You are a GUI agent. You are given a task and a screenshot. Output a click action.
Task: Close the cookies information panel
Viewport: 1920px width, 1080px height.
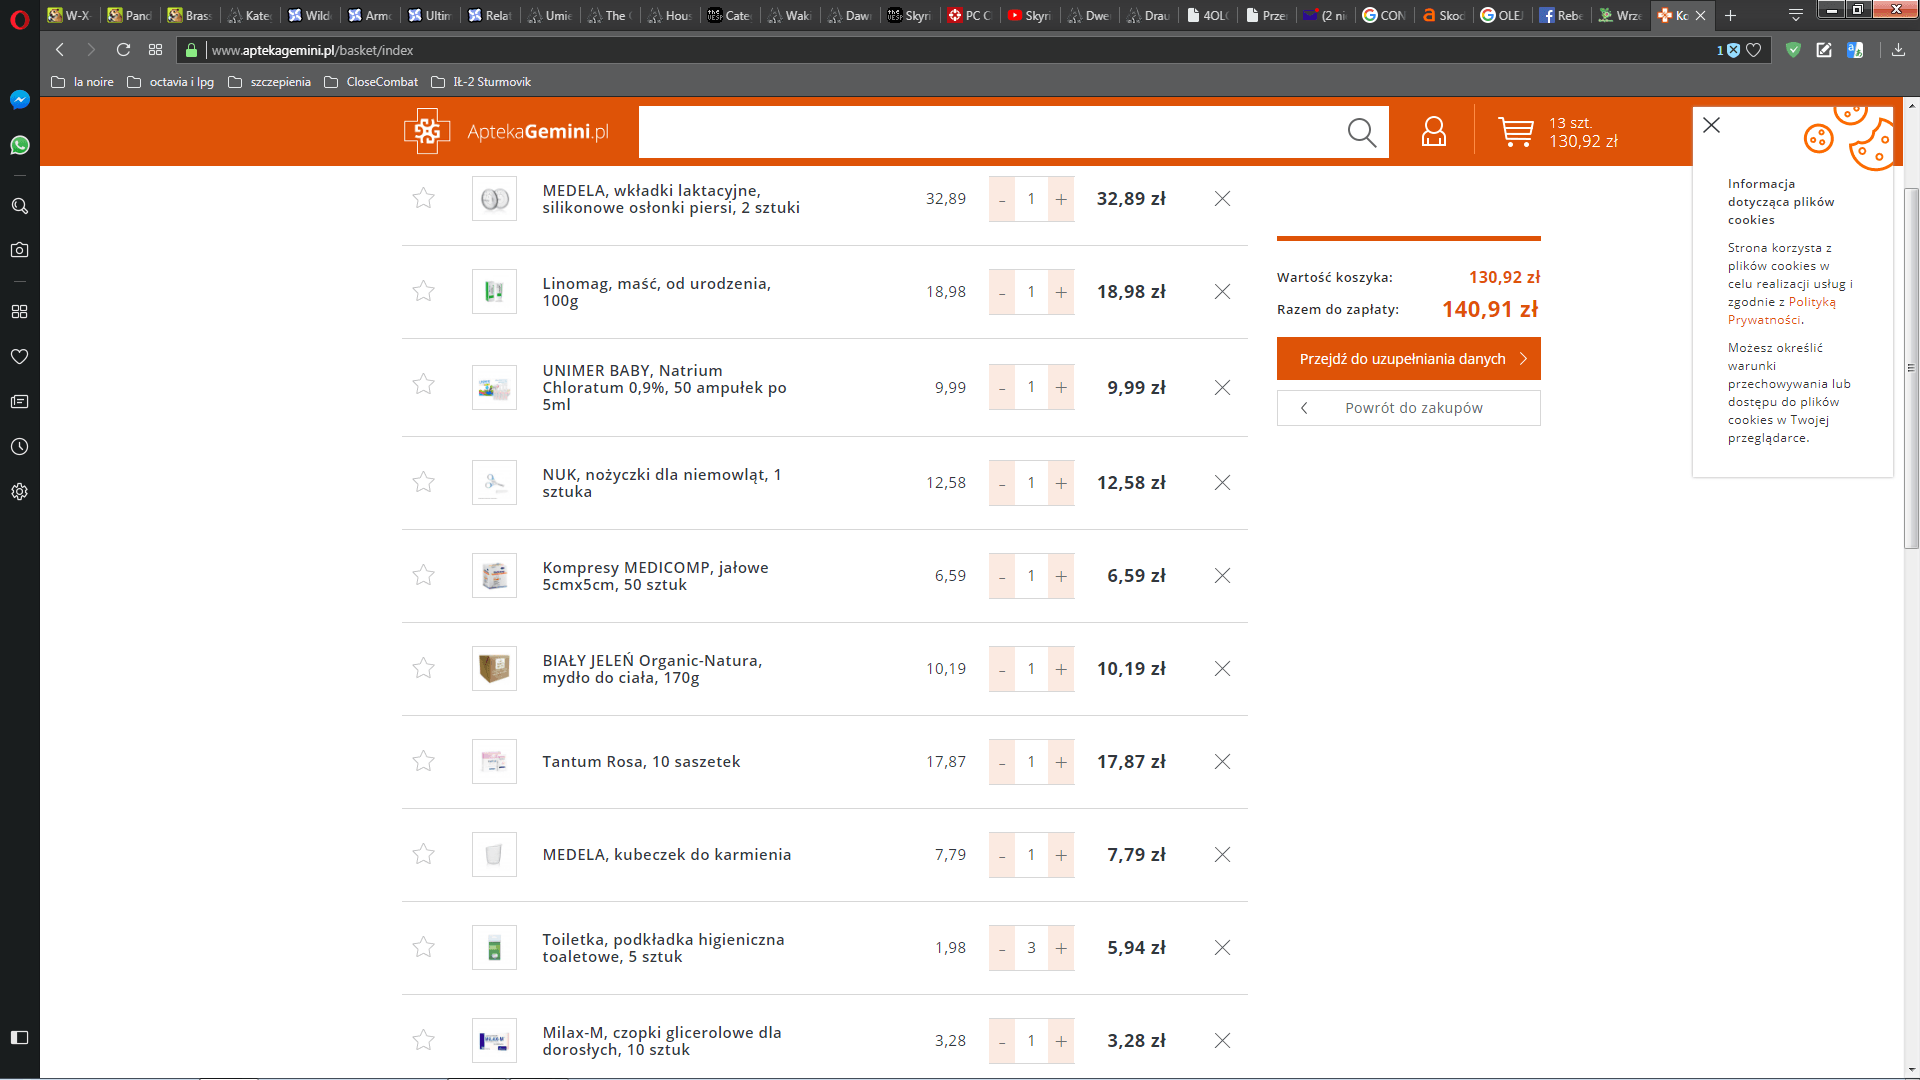pos(1711,125)
